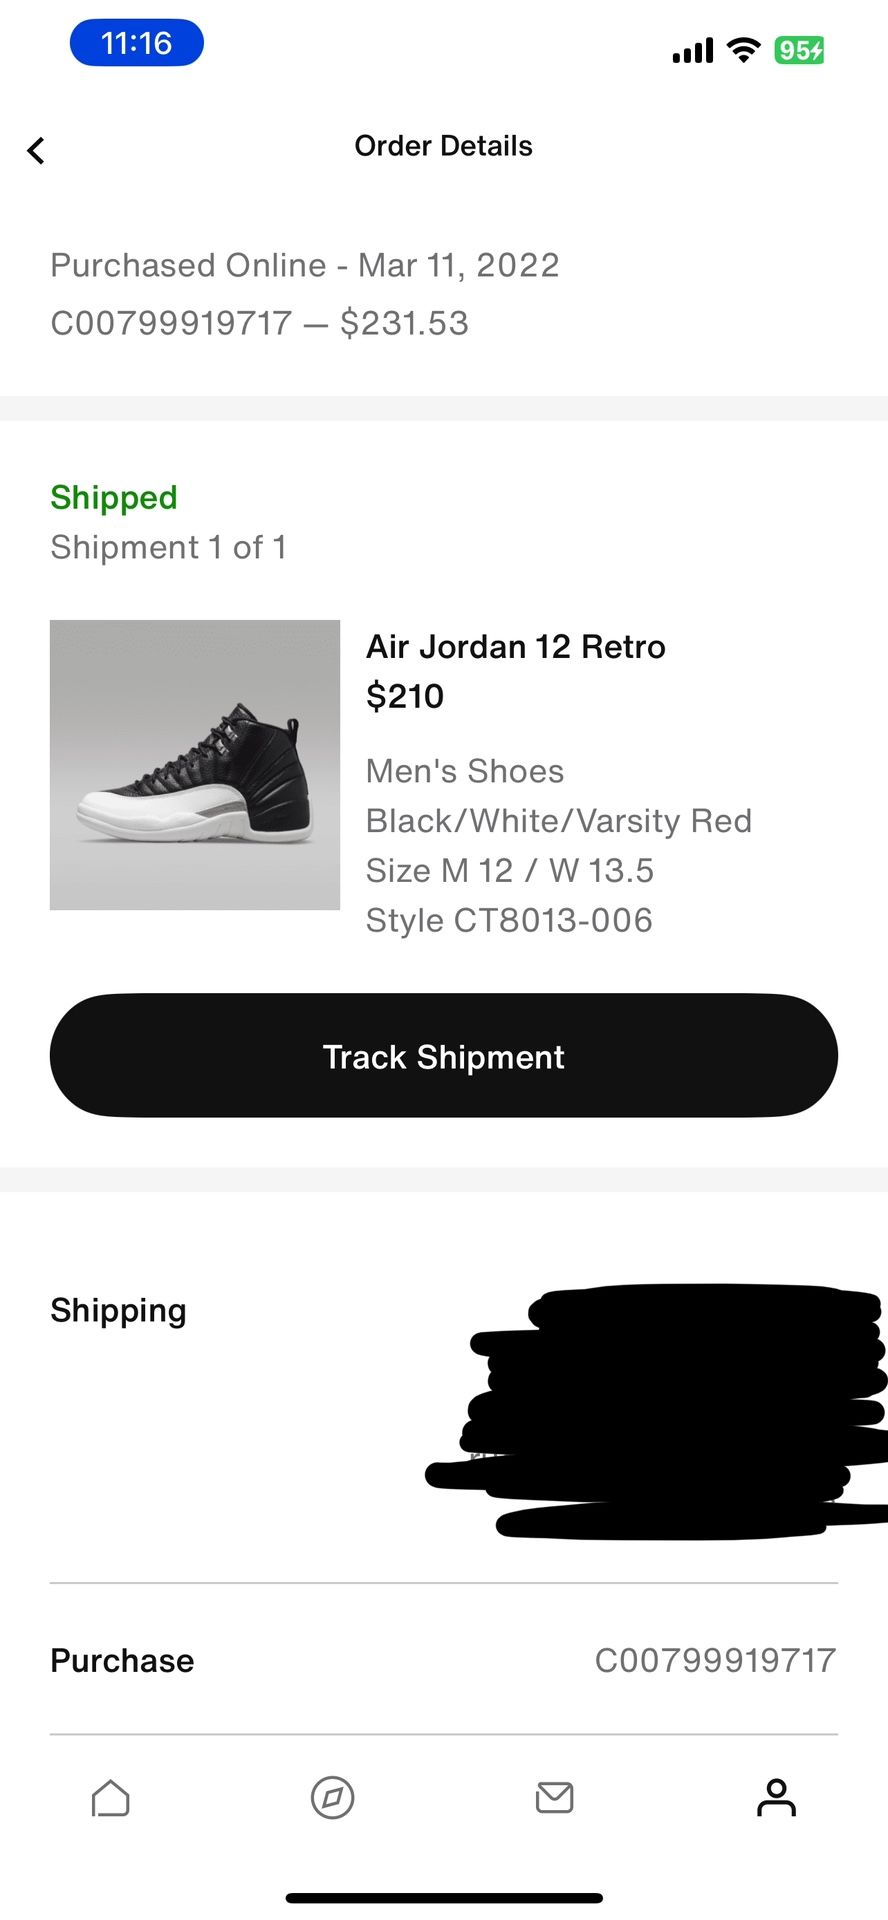Tap the battery indicator icon
888x1920 pixels.
click(x=799, y=50)
